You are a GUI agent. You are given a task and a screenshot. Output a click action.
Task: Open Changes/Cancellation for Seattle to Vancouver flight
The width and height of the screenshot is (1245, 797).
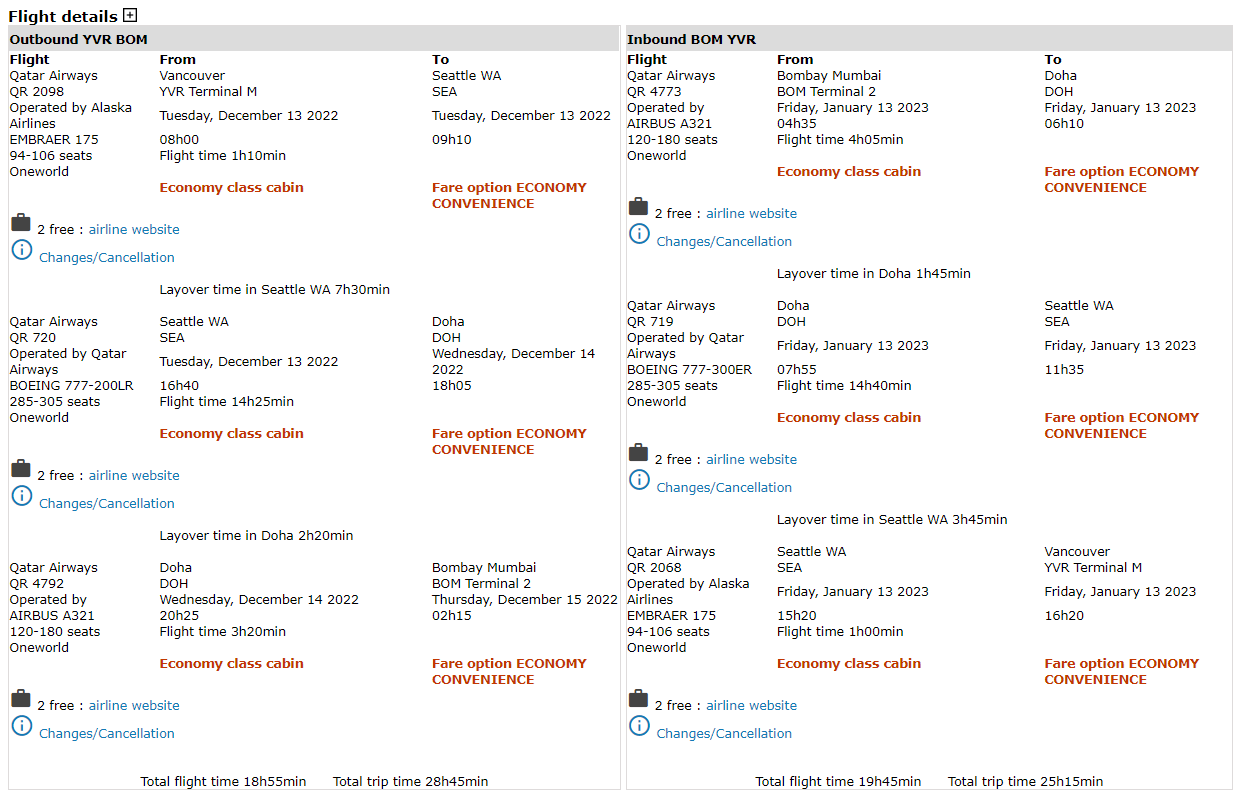[x=724, y=734]
